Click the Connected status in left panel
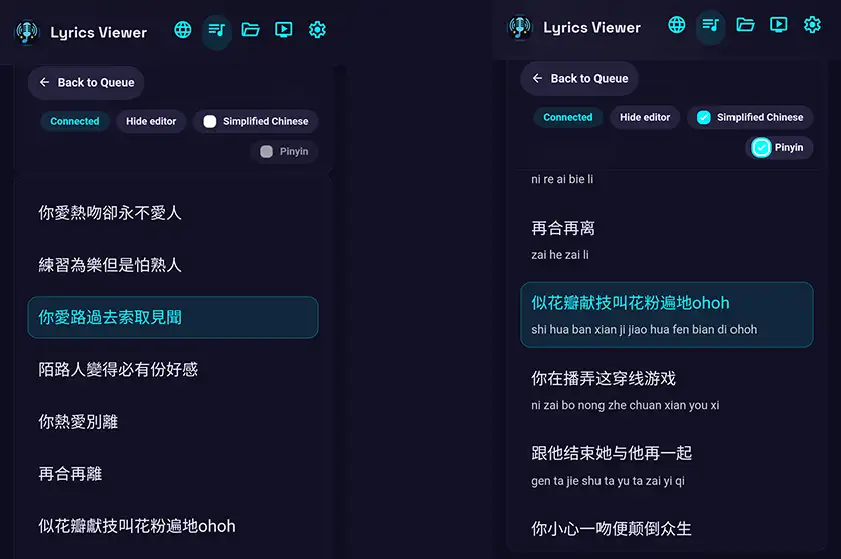 (75, 121)
